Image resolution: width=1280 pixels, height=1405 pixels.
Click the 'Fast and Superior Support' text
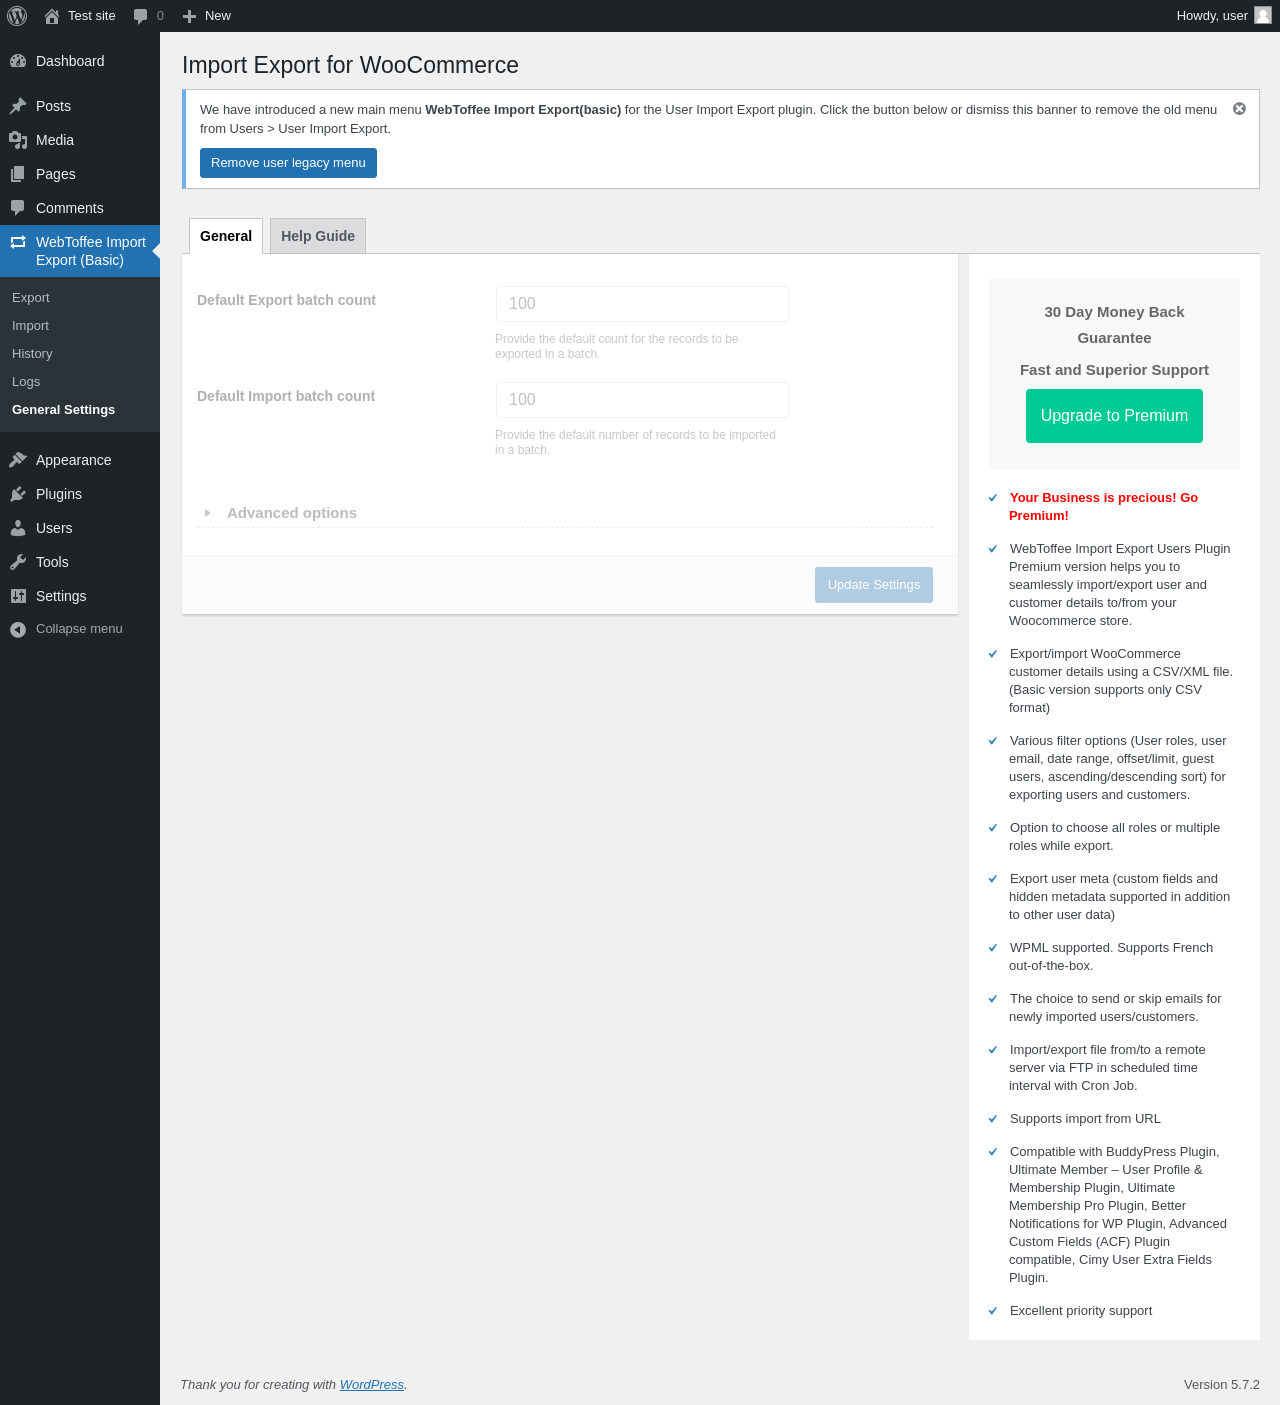(1114, 370)
